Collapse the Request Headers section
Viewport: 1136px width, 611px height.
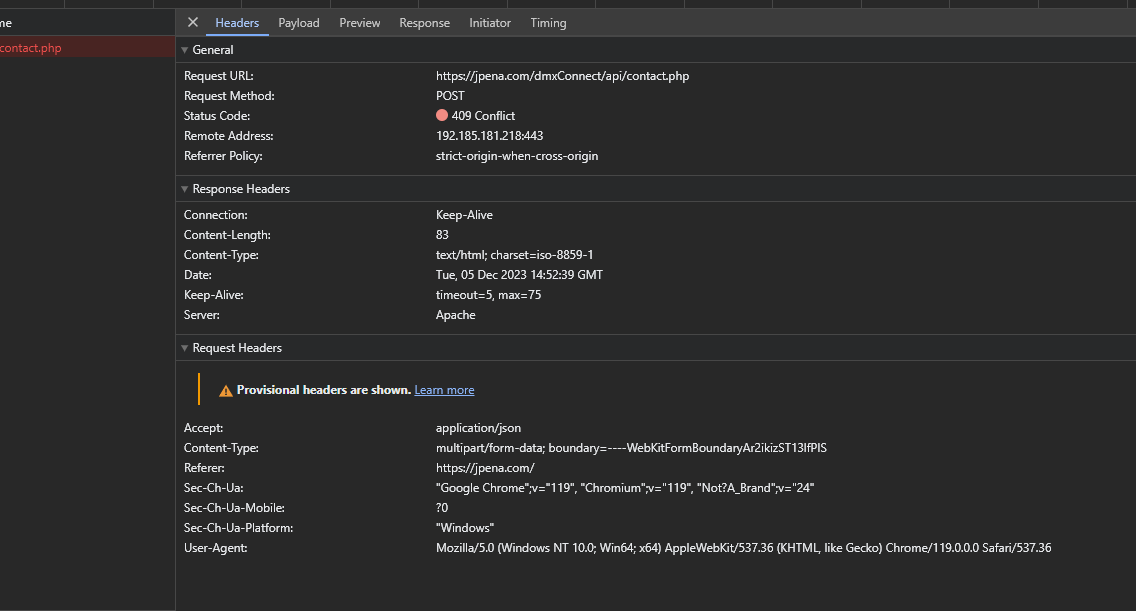coord(185,349)
